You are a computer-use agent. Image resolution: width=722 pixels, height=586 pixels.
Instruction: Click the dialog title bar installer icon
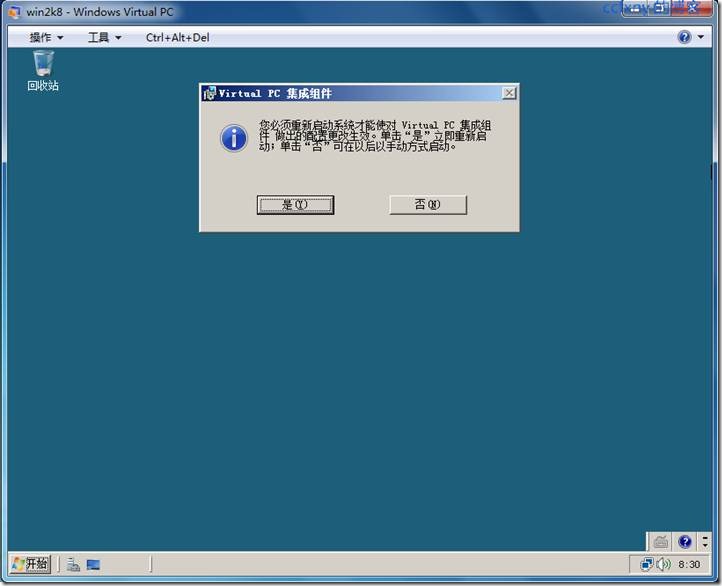coord(210,93)
